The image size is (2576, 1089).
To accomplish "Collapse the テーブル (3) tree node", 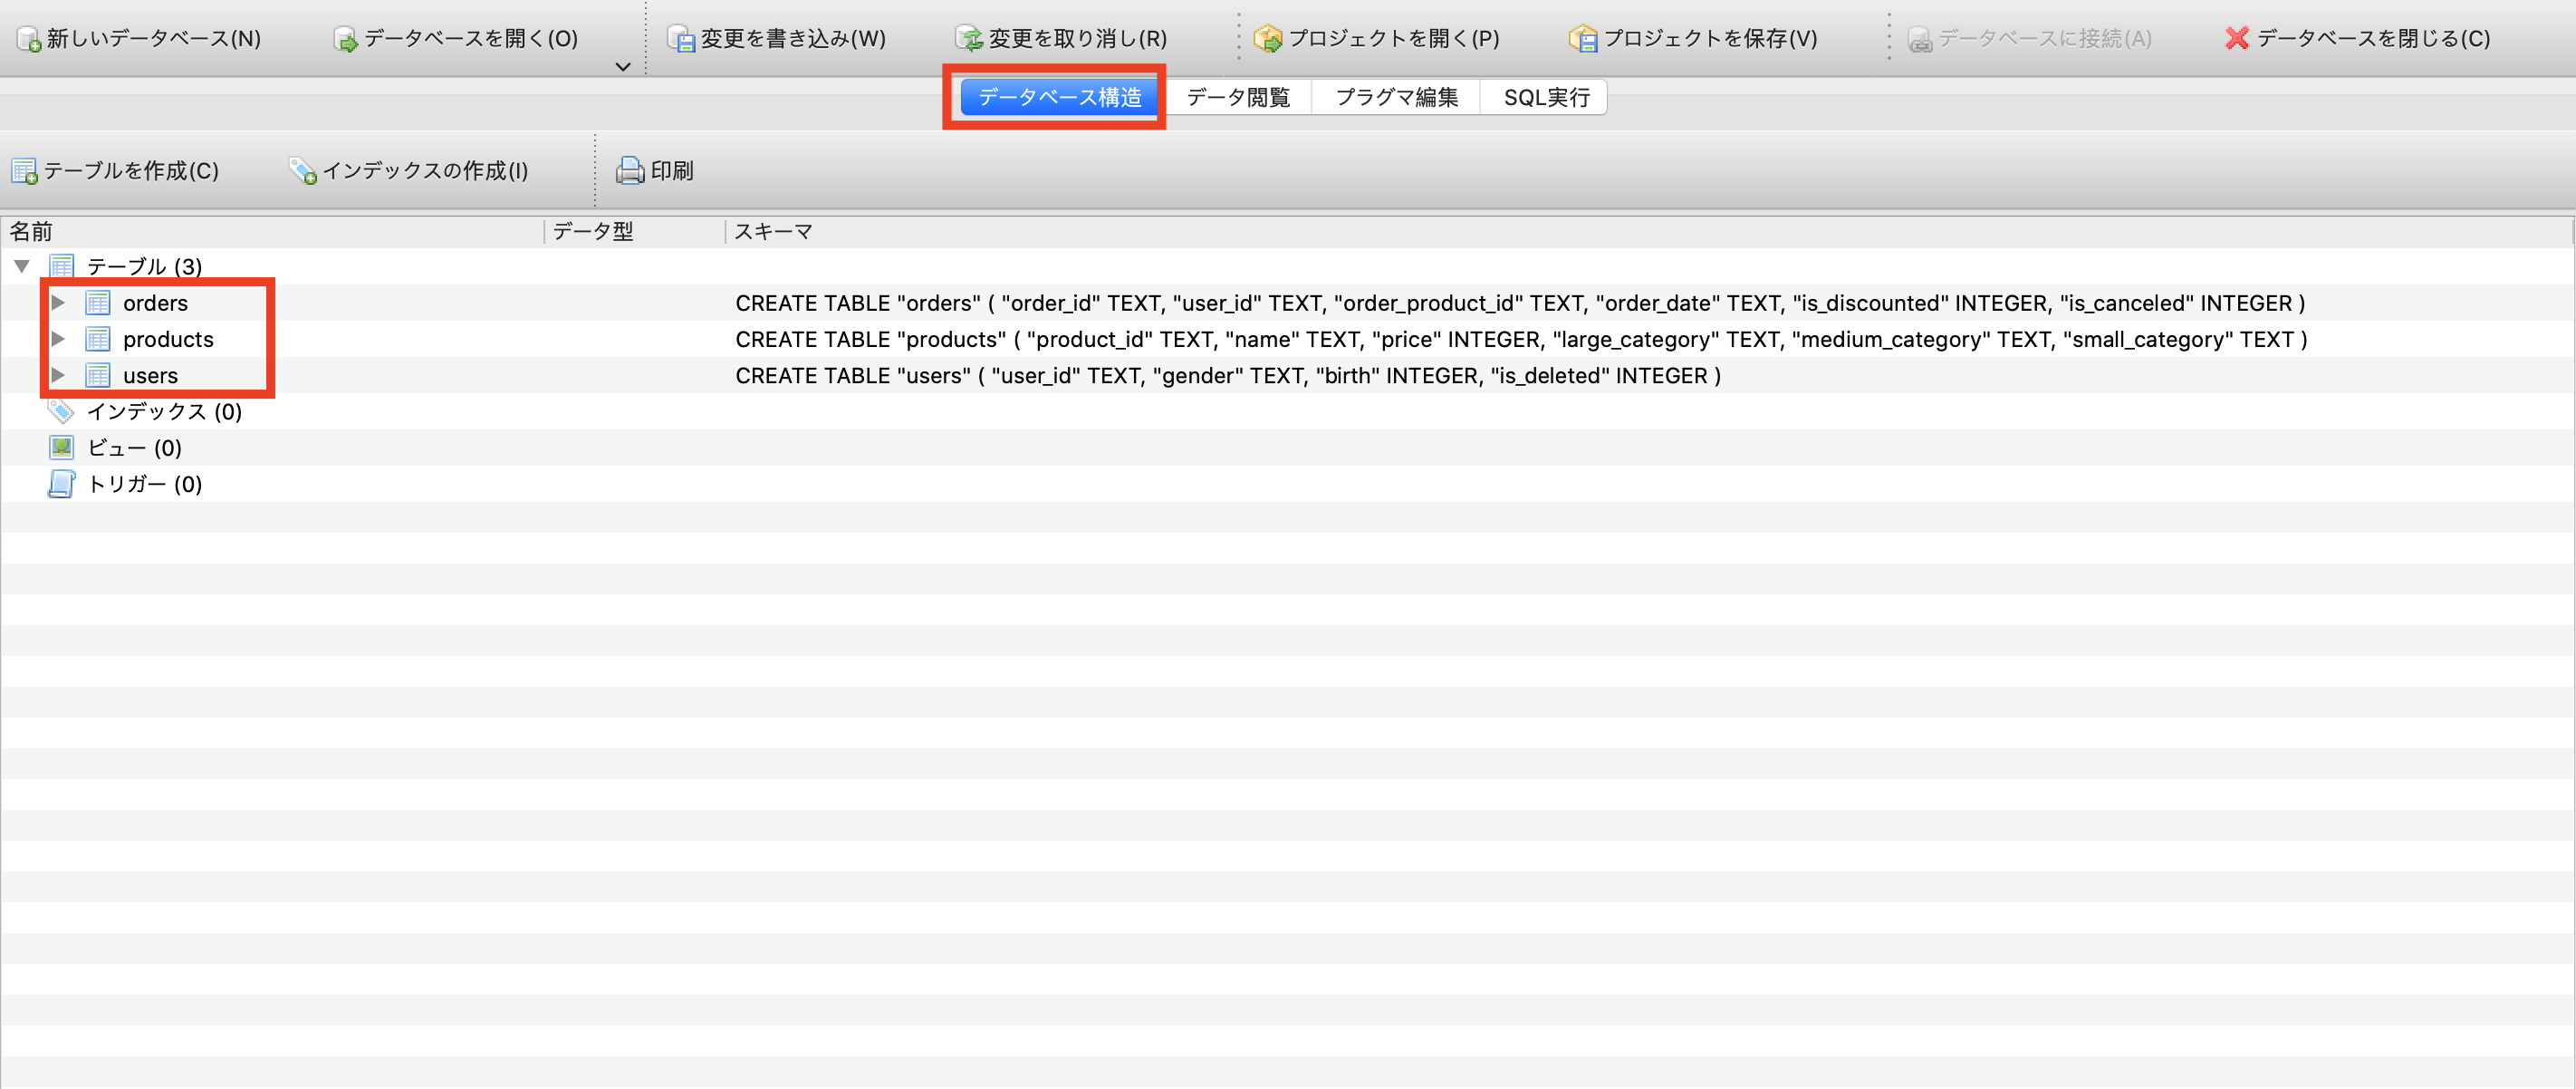I will click(x=22, y=266).
